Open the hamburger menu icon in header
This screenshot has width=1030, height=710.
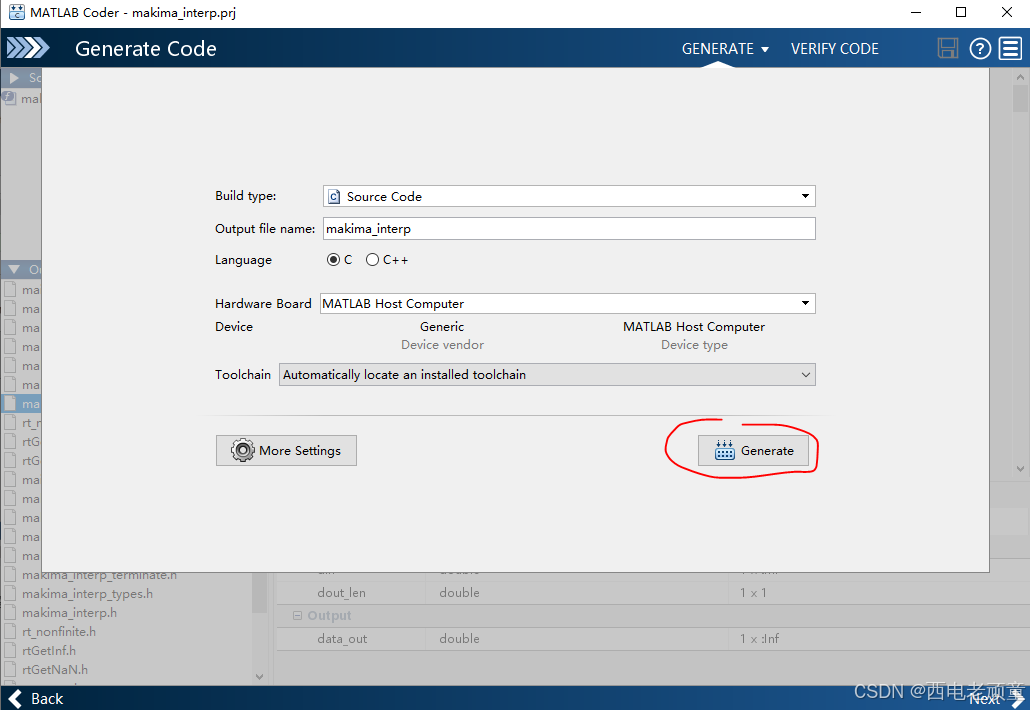[x=1010, y=49]
